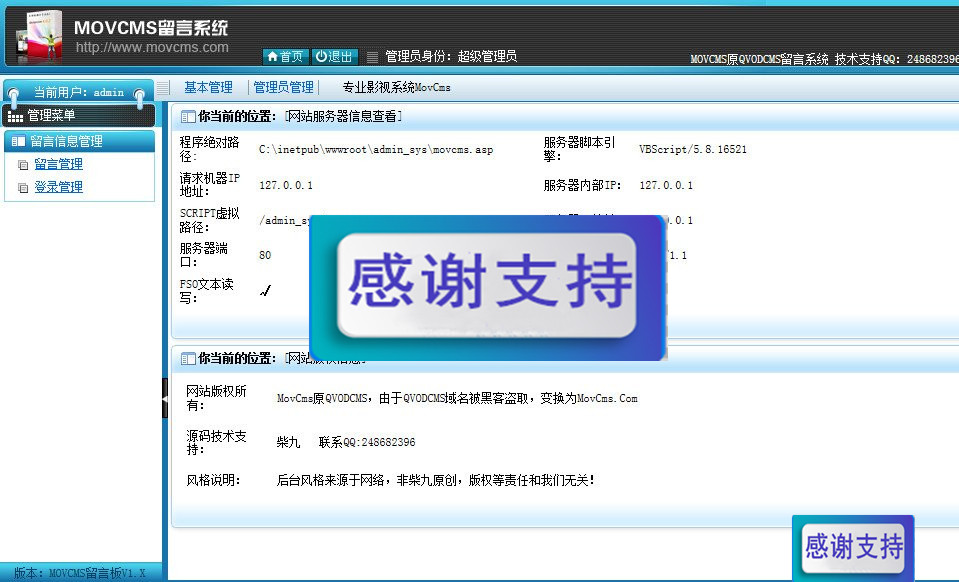Toggle the sidebar collapse handle

point(165,398)
